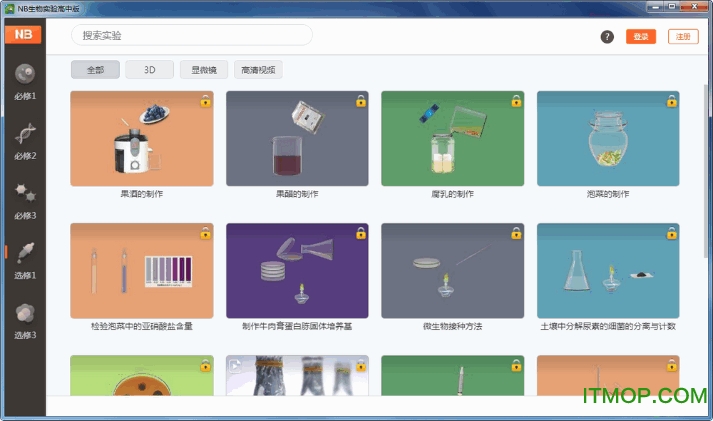Click the app icon in title bar
The height and width of the screenshot is (421, 713).
click(9, 8)
